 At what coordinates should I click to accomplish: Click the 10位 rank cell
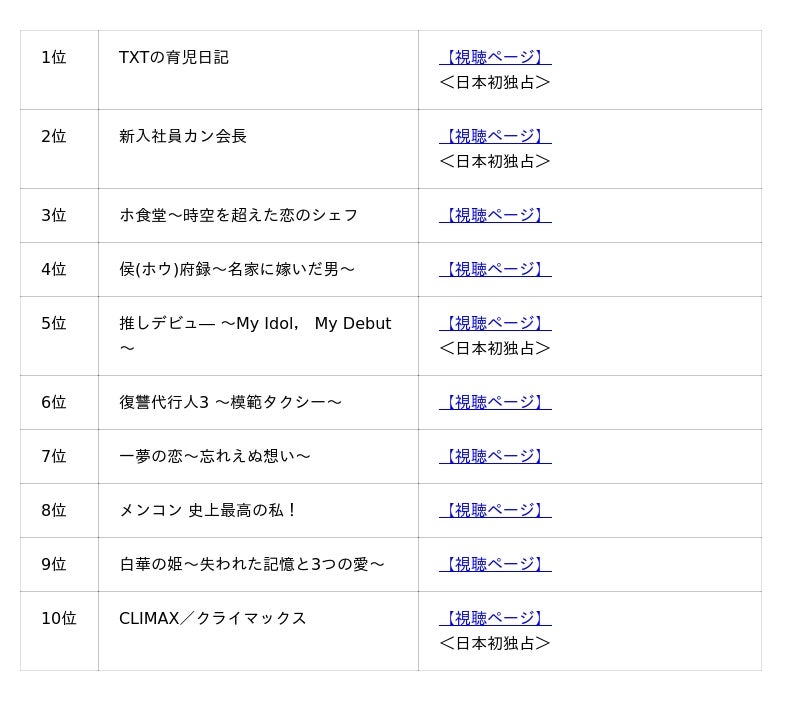coord(59,631)
